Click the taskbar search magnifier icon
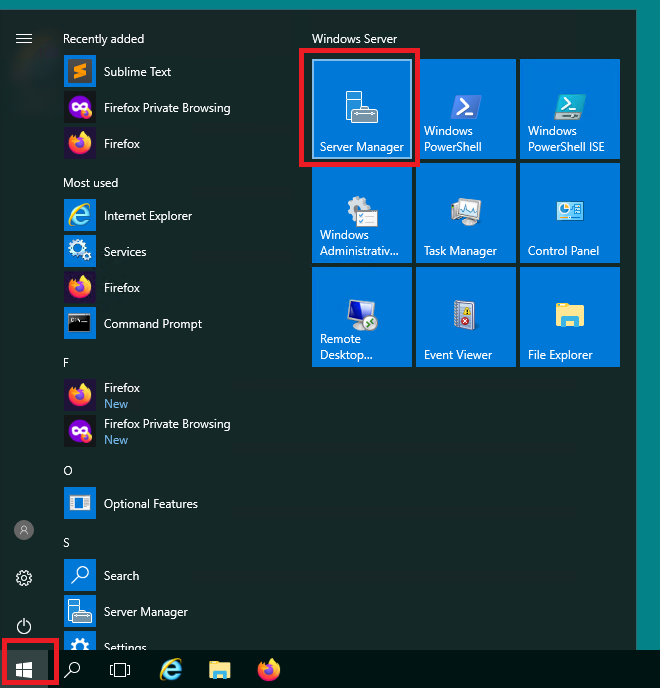660x688 pixels. tap(72, 670)
